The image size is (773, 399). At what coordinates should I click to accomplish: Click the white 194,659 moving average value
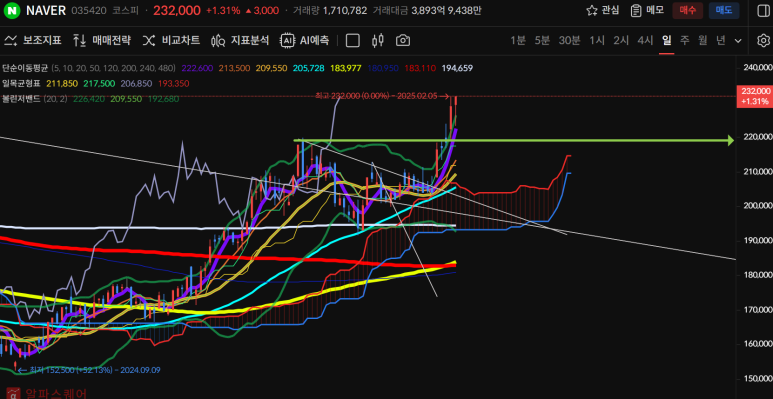coord(457,68)
